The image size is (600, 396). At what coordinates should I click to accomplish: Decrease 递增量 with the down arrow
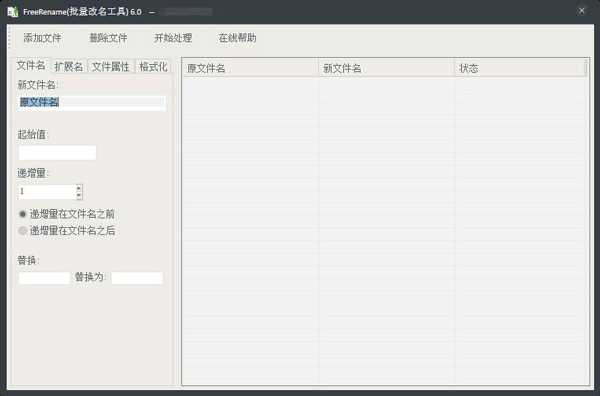coord(79,196)
